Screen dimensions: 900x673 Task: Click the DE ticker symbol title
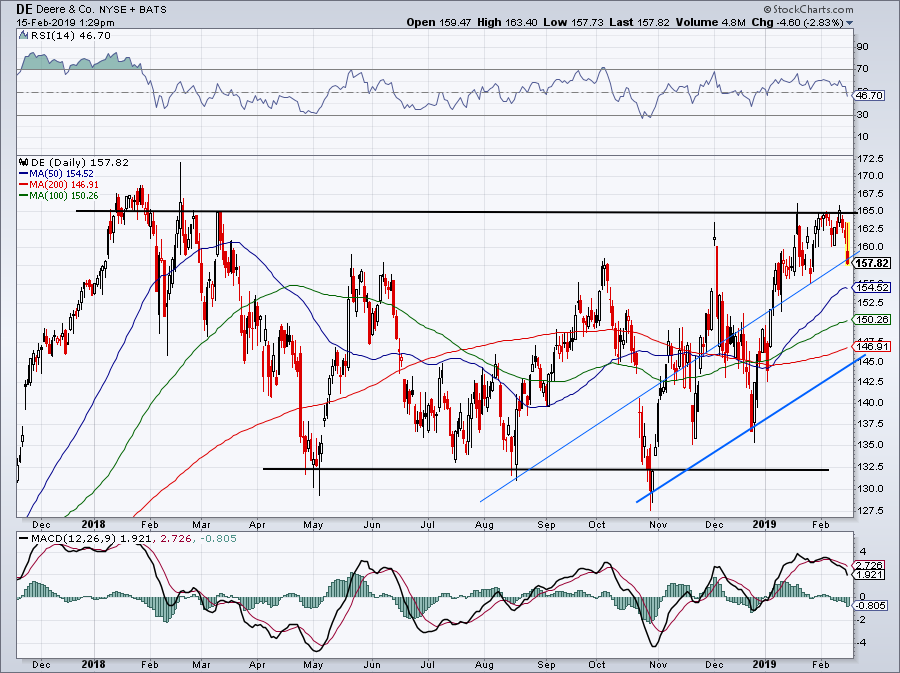24,9
